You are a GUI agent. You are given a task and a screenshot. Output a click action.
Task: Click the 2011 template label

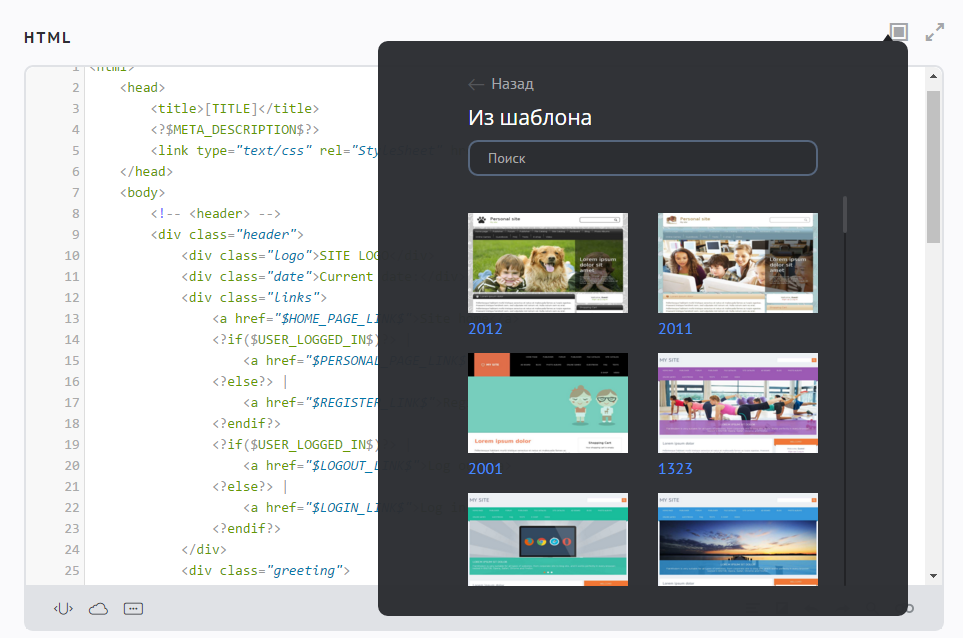pyautogui.click(x=675, y=328)
